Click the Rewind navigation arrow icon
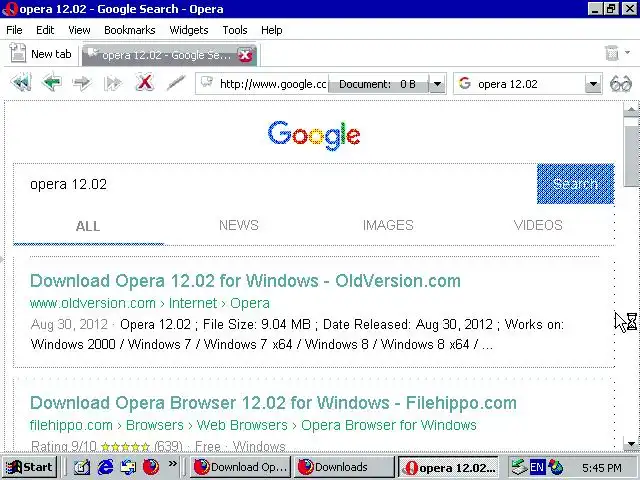 point(21,83)
